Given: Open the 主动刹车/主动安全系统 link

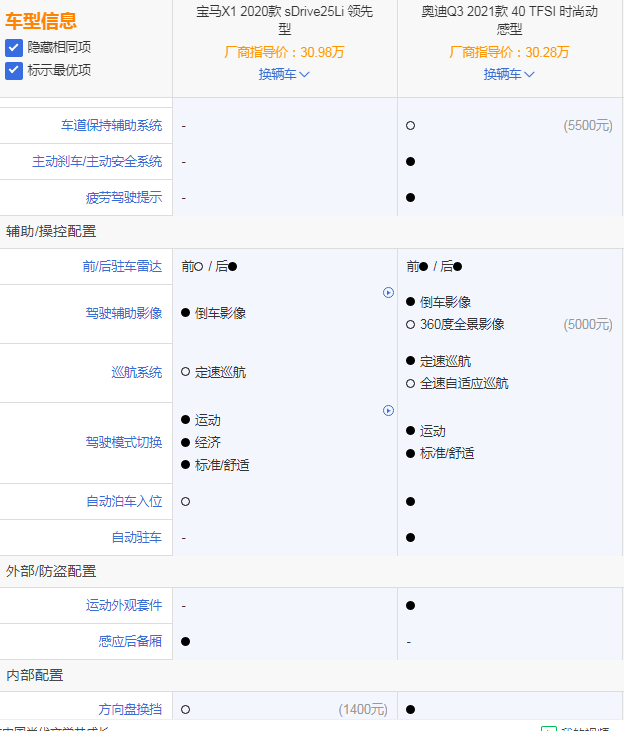Looking at the screenshot, I should click(x=97, y=162).
